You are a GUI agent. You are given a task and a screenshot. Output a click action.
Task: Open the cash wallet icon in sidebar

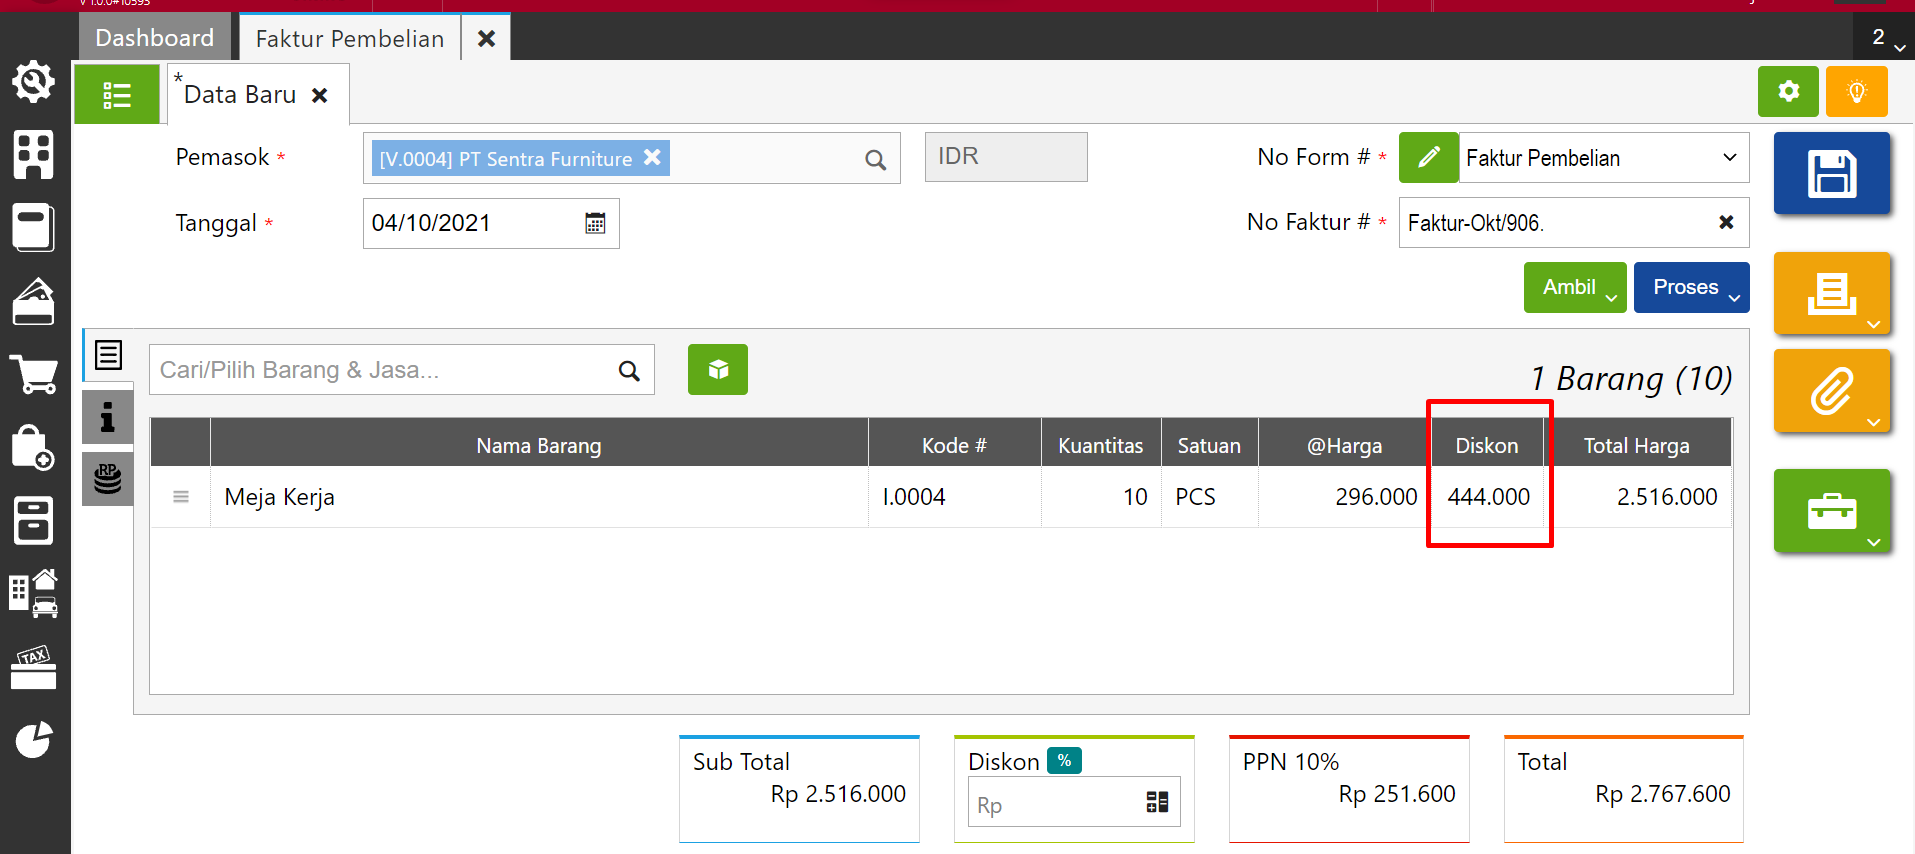(34, 301)
